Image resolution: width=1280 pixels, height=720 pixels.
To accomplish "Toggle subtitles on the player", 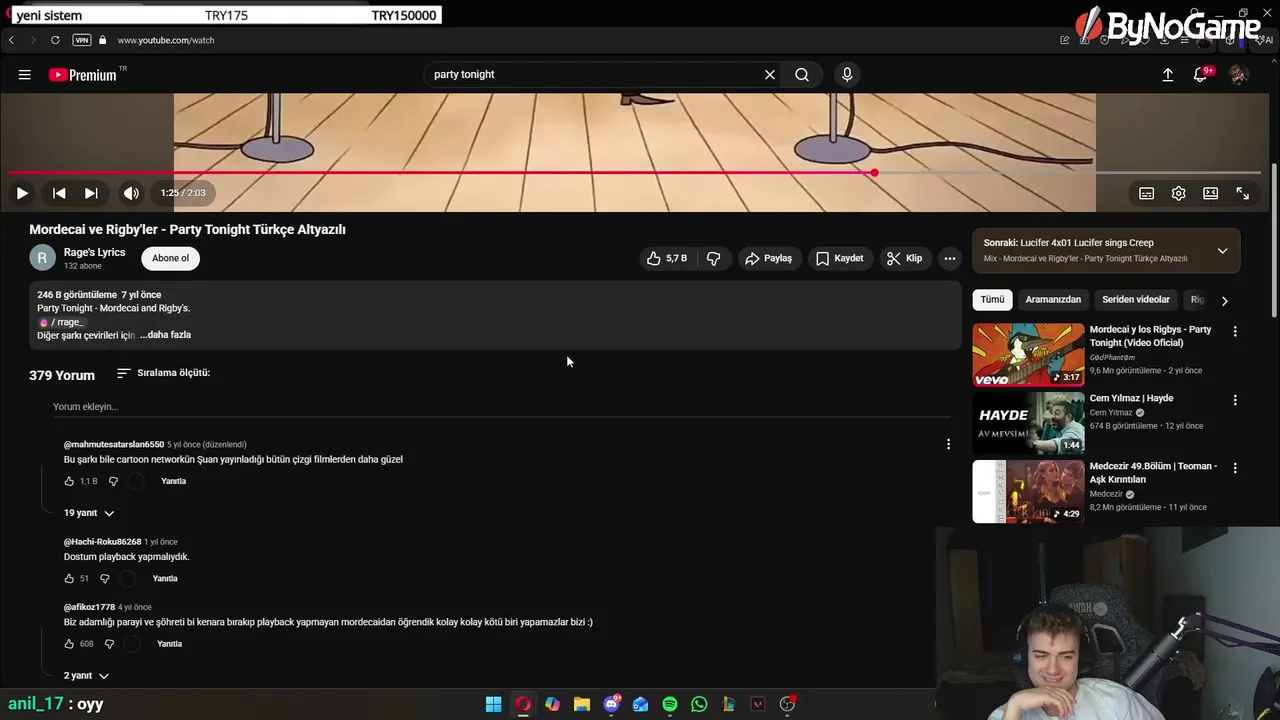I will coord(1147,193).
